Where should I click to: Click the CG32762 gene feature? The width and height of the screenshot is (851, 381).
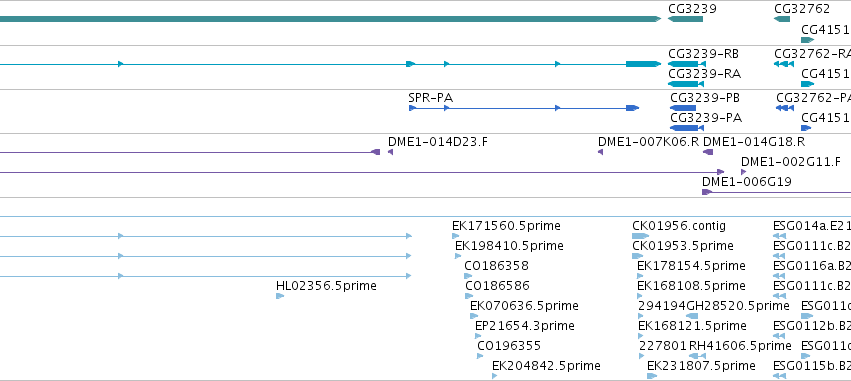[x=782, y=19]
